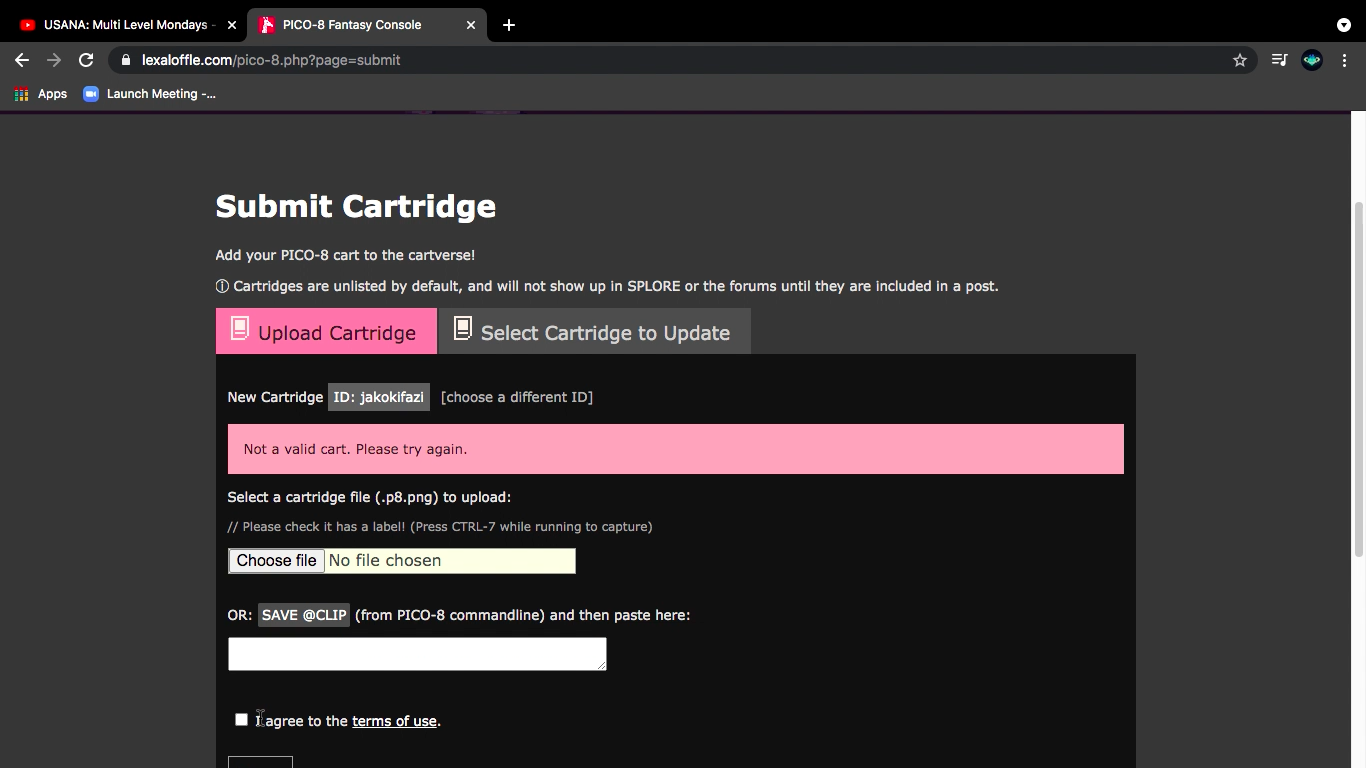Open a new browser tab
This screenshot has width=1366, height=768.
pyautogui.click(x=509, y=25)
